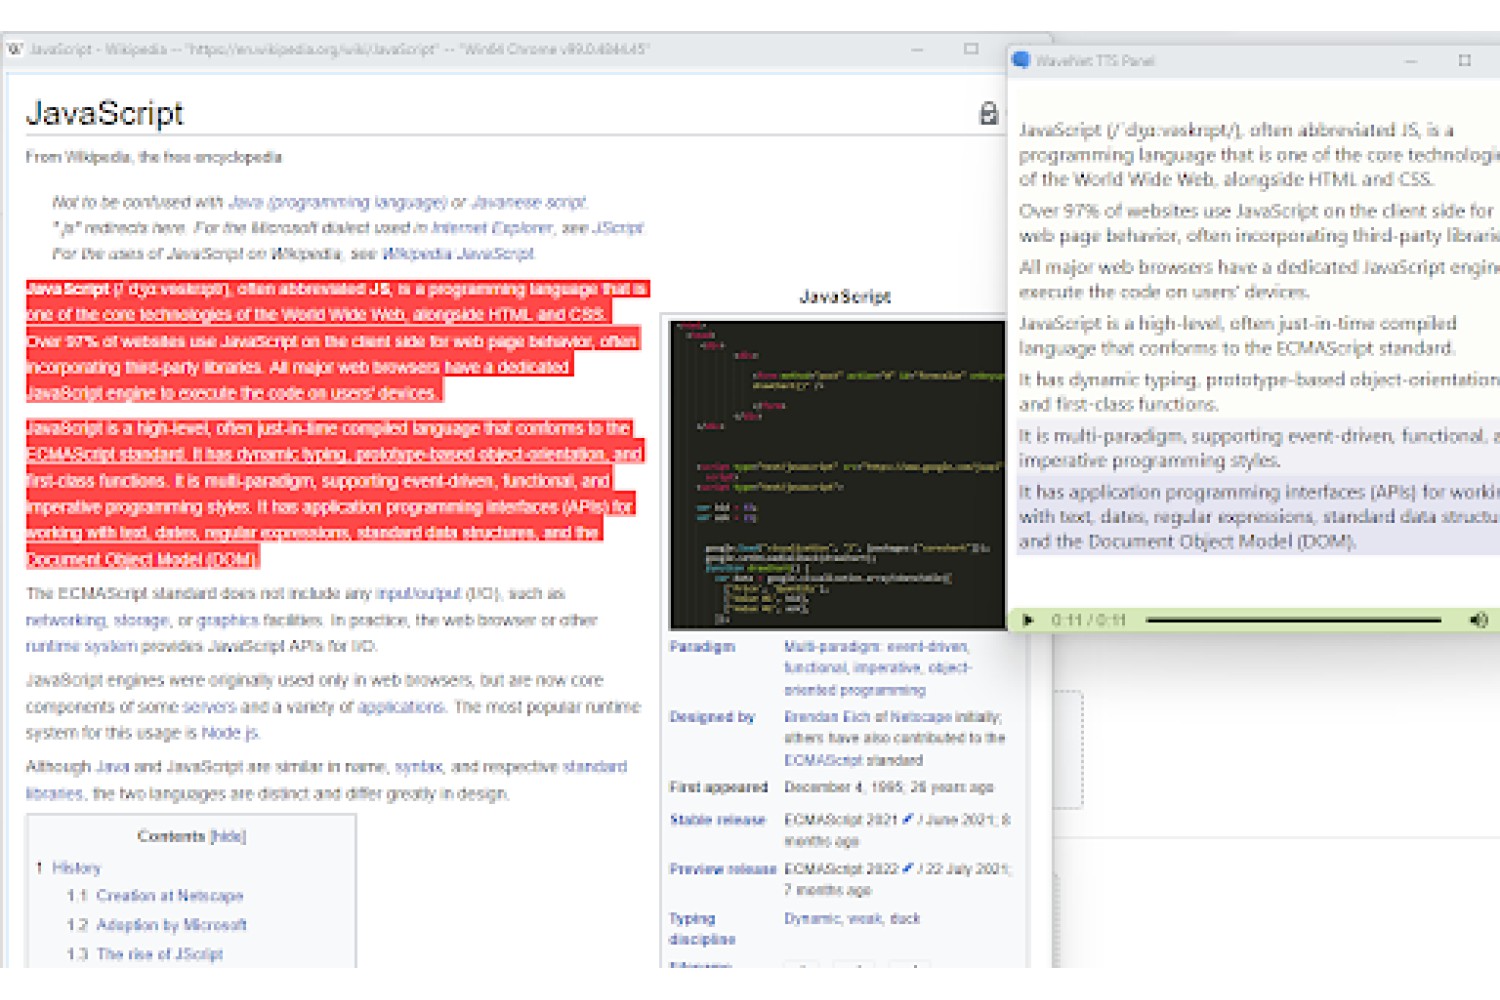
Task: Open the servers link
Action: pyautogui.click(x=209, y=707)
